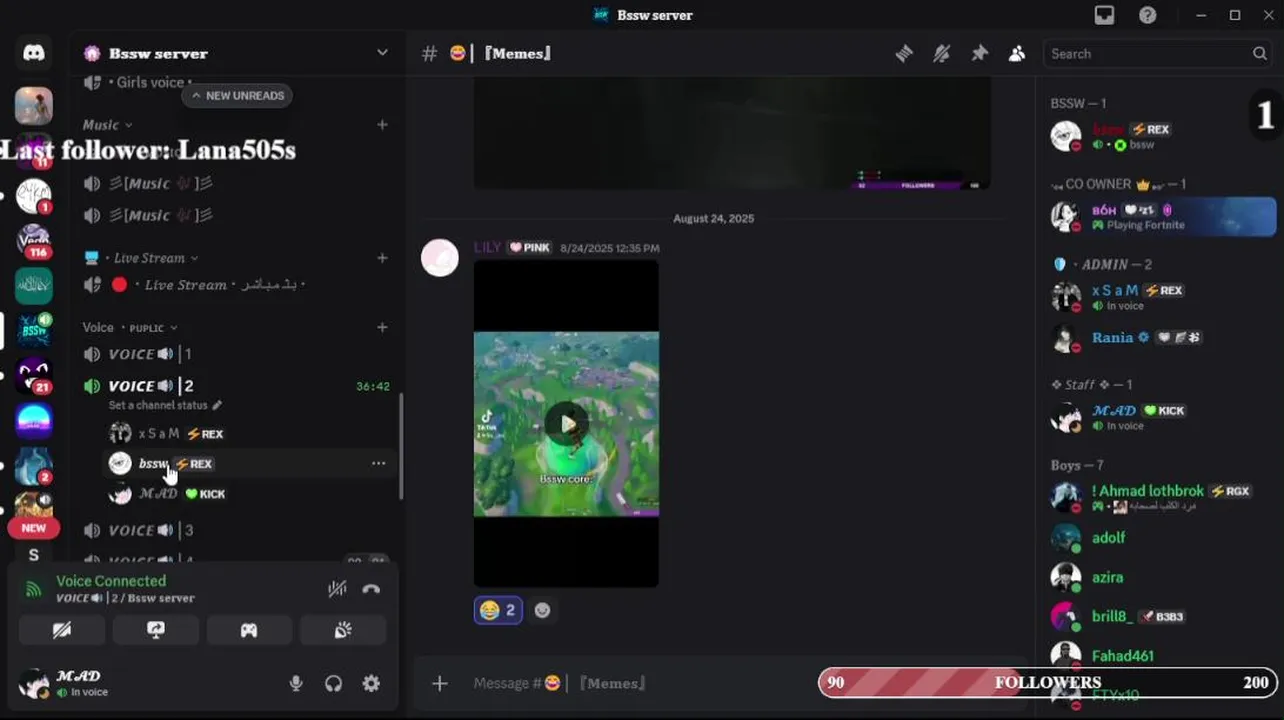This screenshot has height=720, width=1284.
Task: Open the server icon labeled S
Action: [x=34, y=554]
